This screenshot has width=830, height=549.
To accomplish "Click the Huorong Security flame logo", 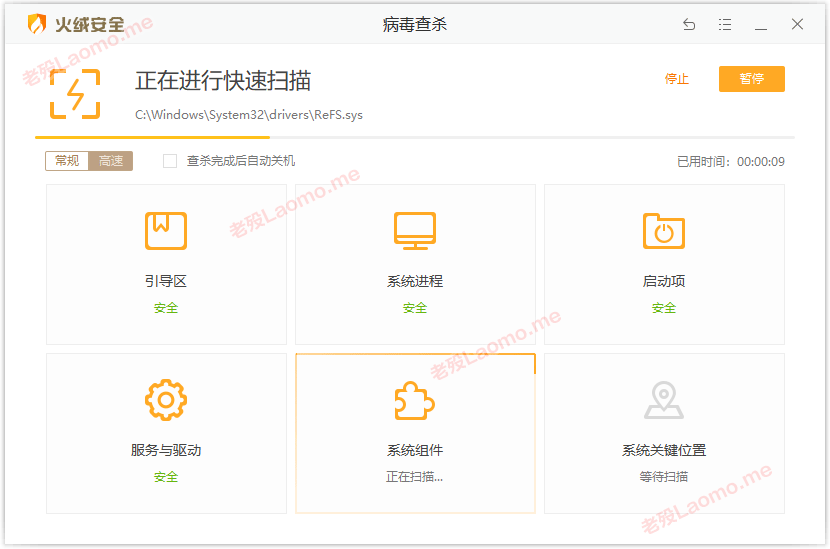I will 37,24.
